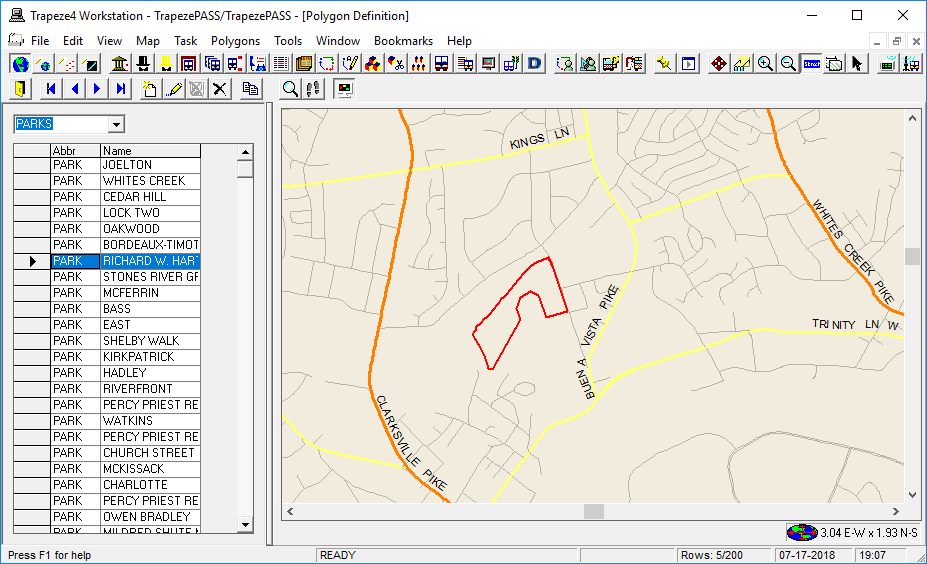Click the map vertical scrollbar thumb

click(912, 257)
